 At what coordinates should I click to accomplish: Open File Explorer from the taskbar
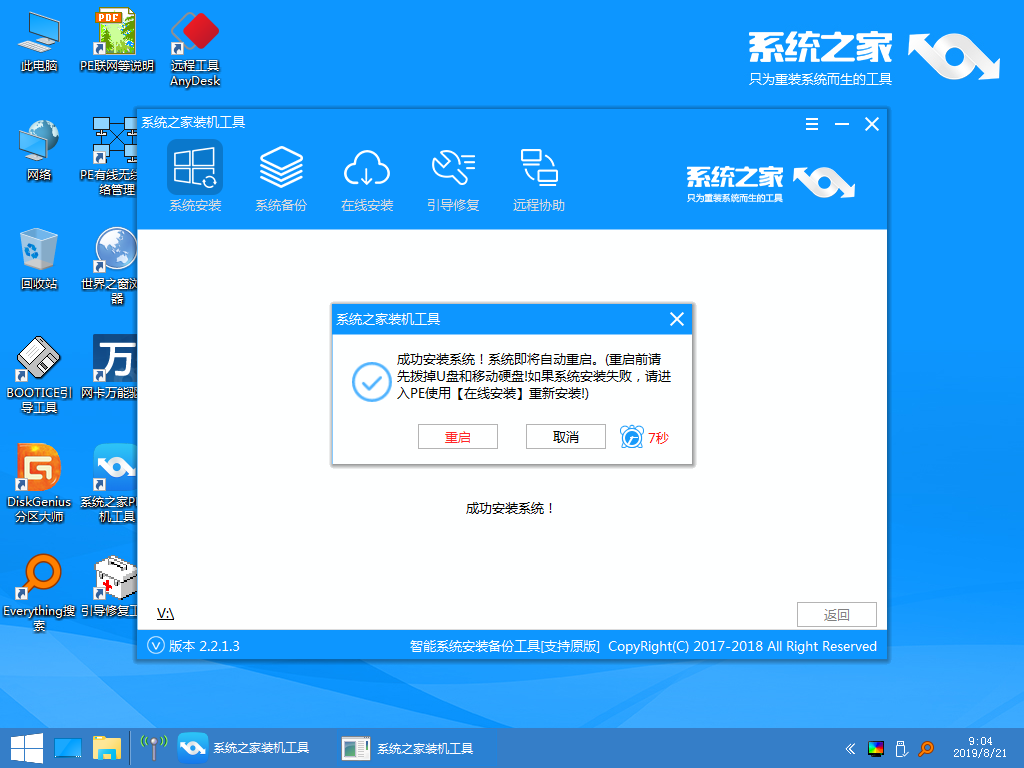click(107, 748)
